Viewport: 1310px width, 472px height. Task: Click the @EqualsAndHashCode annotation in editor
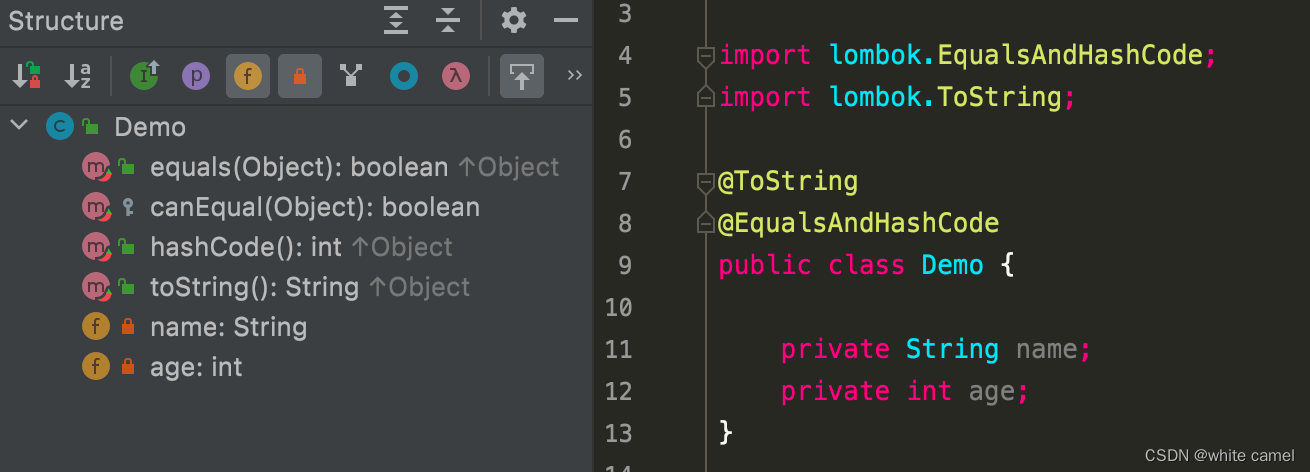tap(858, 223)
